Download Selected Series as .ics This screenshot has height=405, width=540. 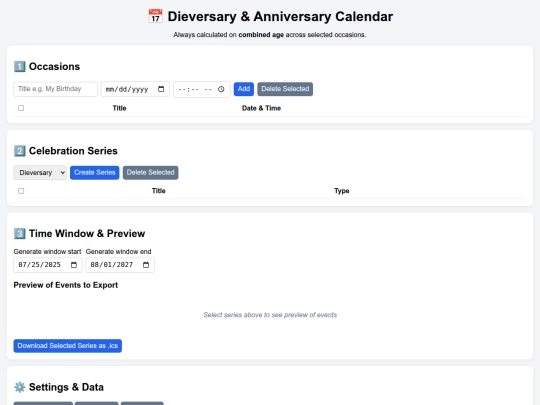click(x=68, y=346)
